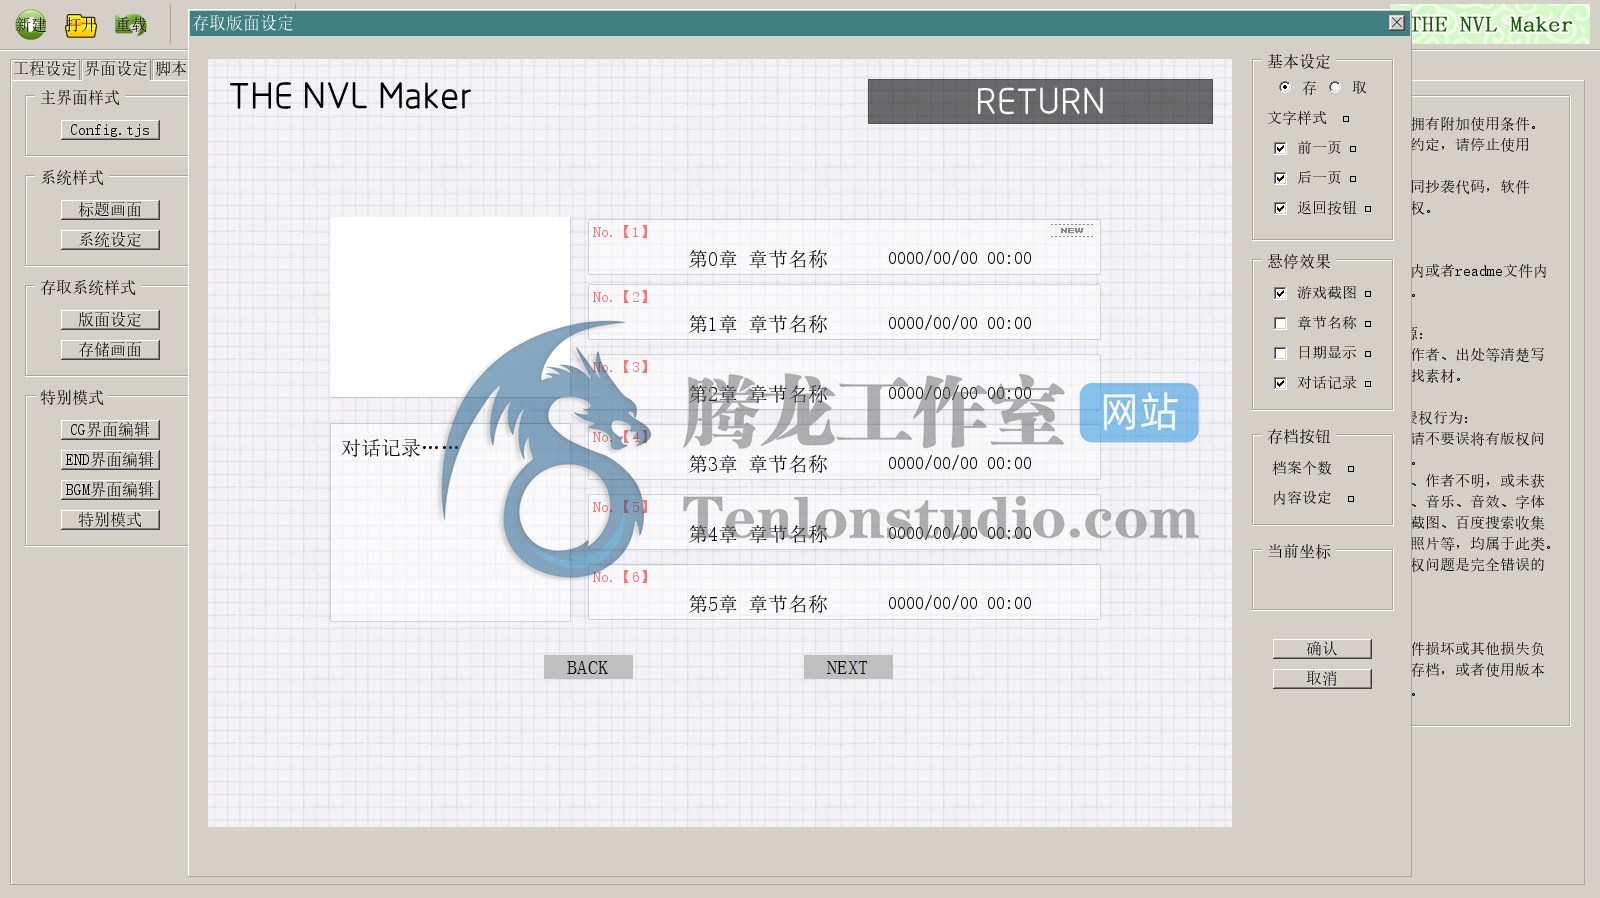Open settings square beside 前一页
The height and width of the screenshot is (898, 1600).
(x=1353, y=149)
